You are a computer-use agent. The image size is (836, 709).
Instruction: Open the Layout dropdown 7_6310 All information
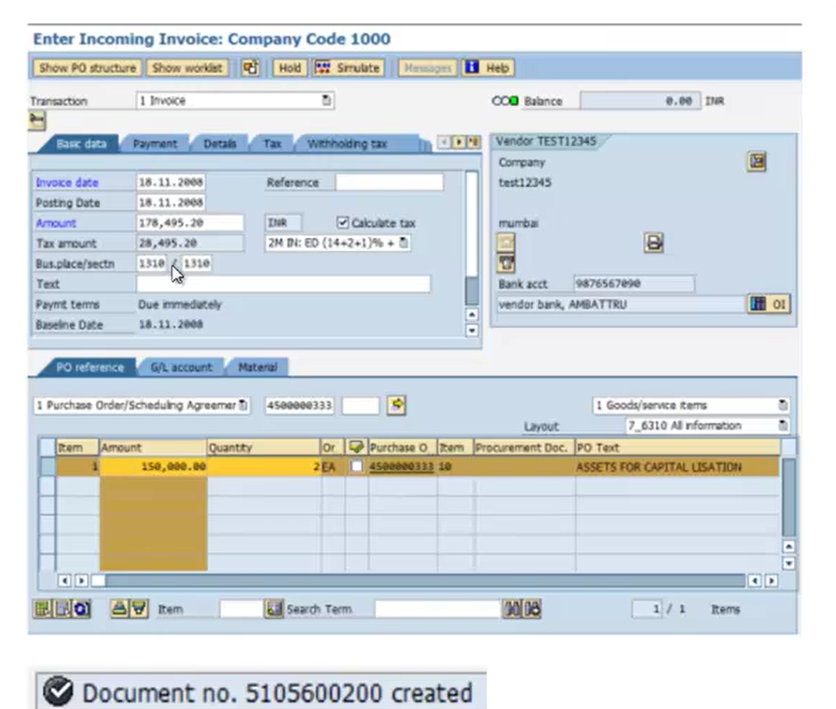[707, 425]
